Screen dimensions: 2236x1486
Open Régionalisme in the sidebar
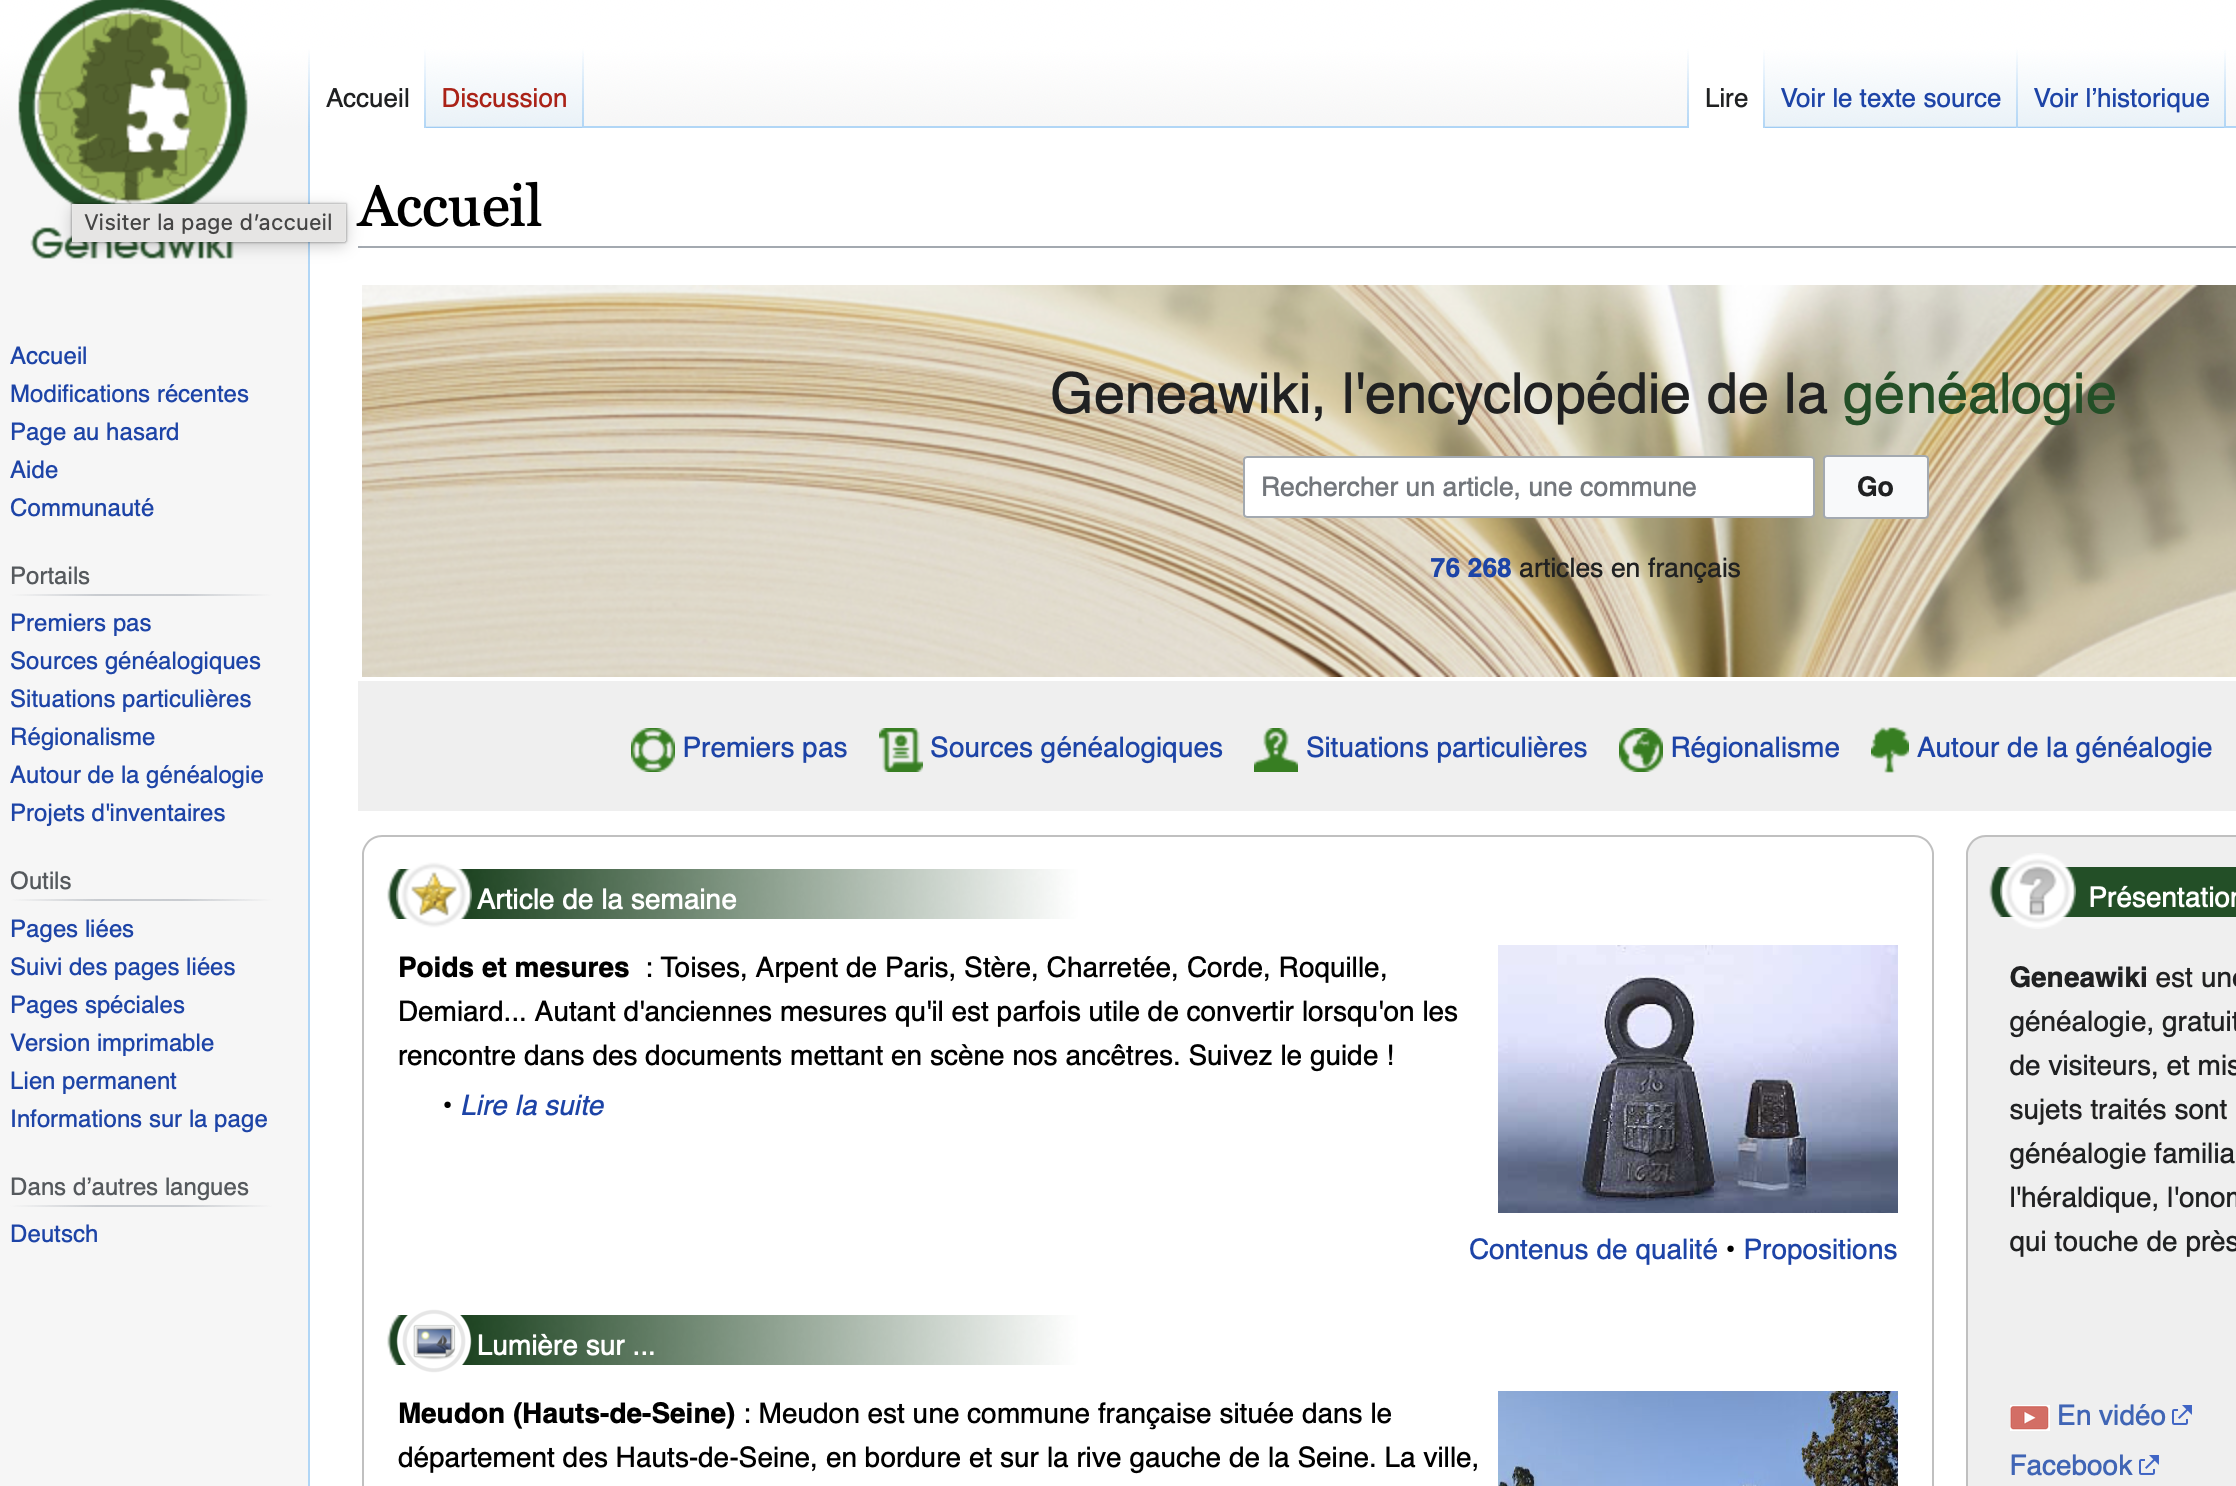click(82, 737)
